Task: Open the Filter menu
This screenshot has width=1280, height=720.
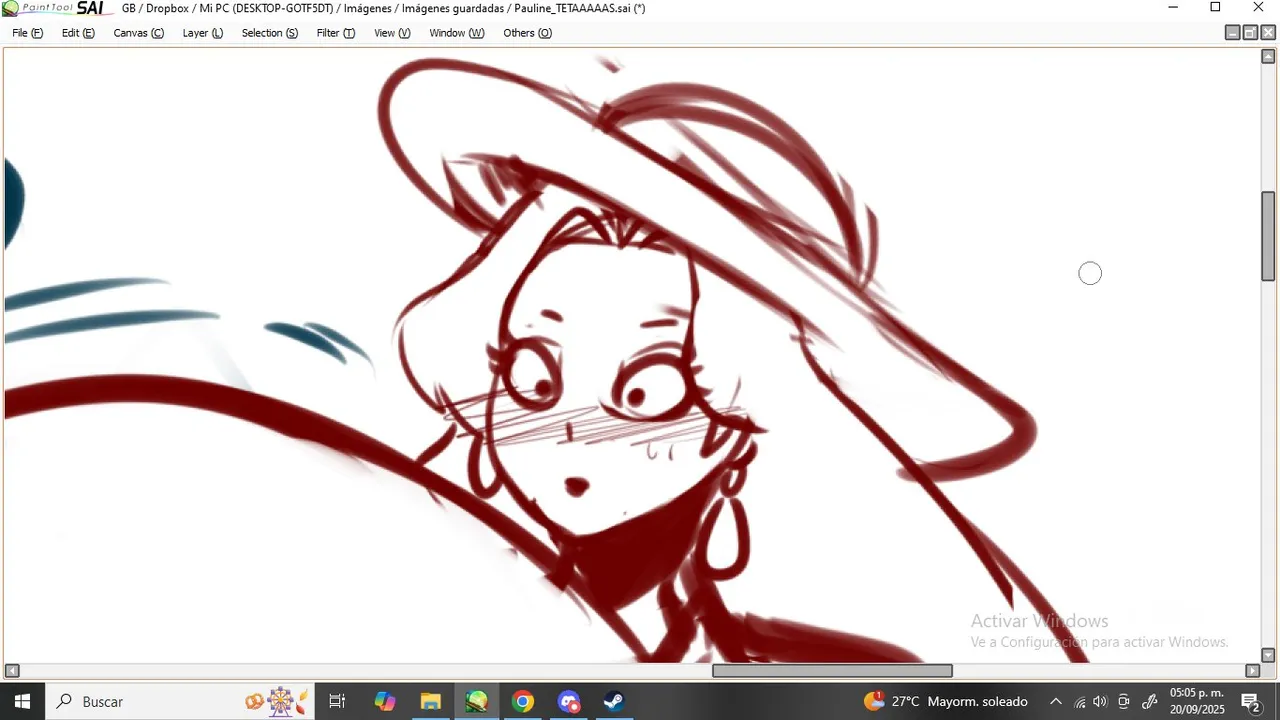Action: coord(335,33)
